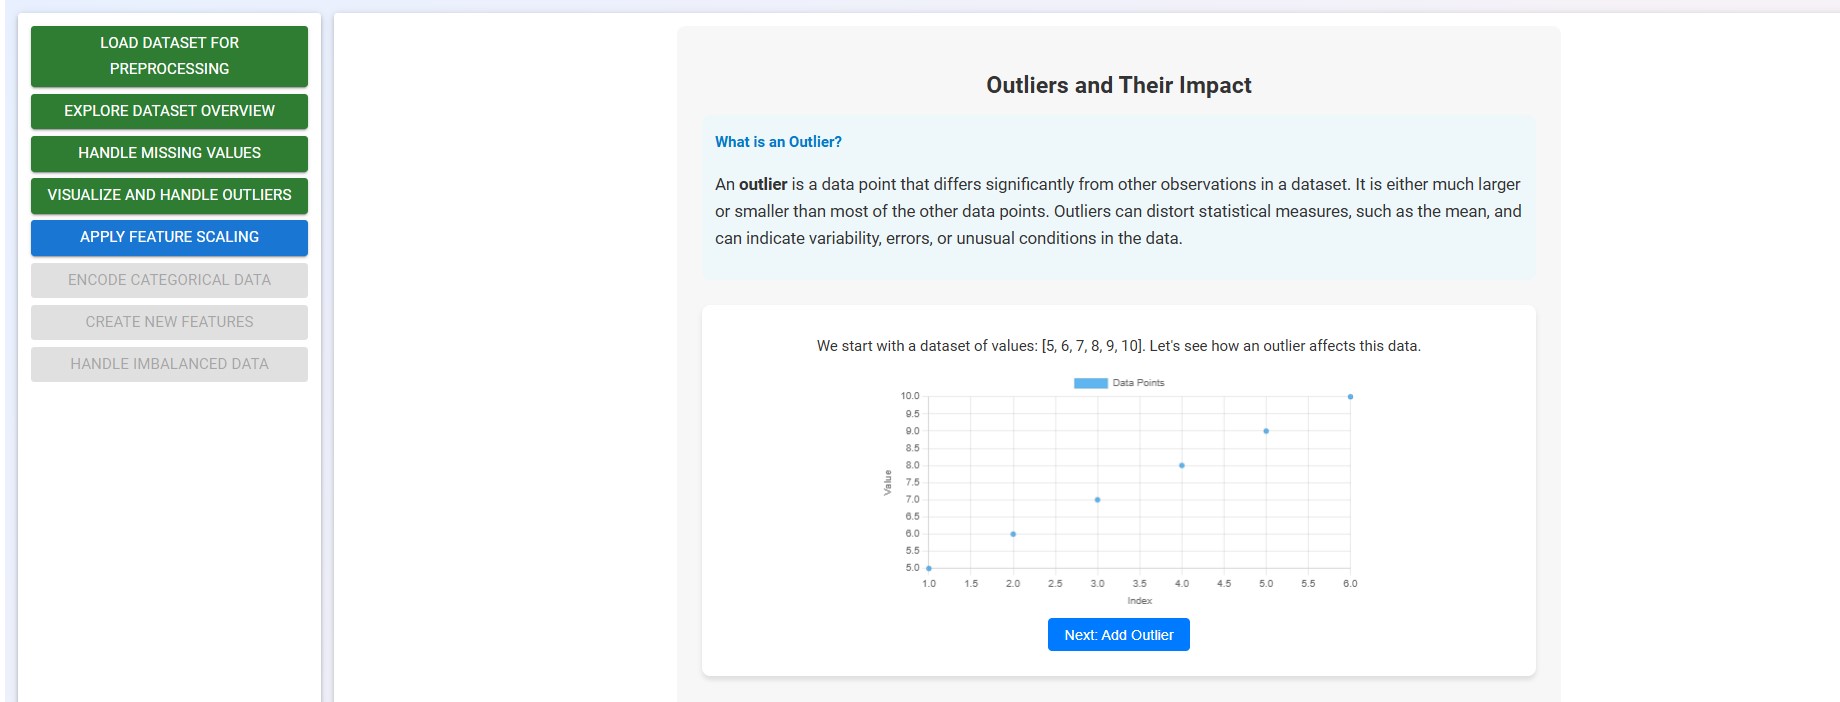Select Apply Feature Scaling step

coord(168,237)
